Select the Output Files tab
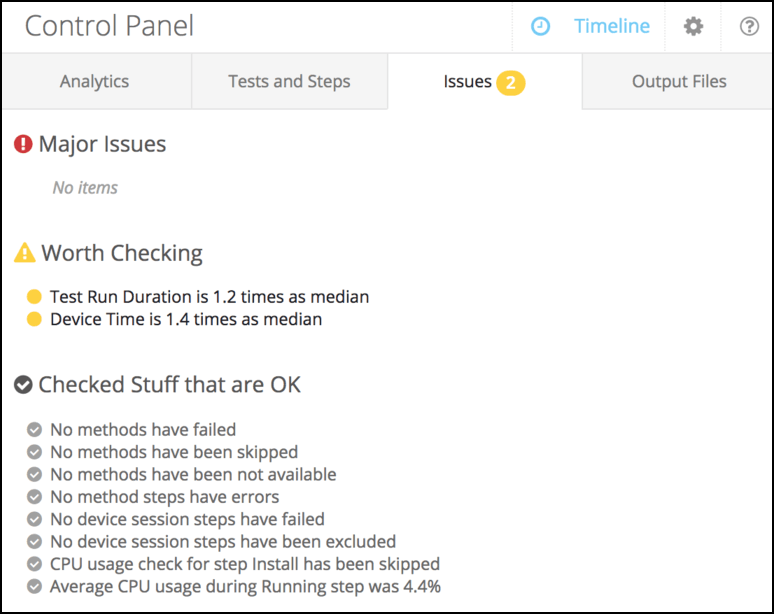 point(679,82)
